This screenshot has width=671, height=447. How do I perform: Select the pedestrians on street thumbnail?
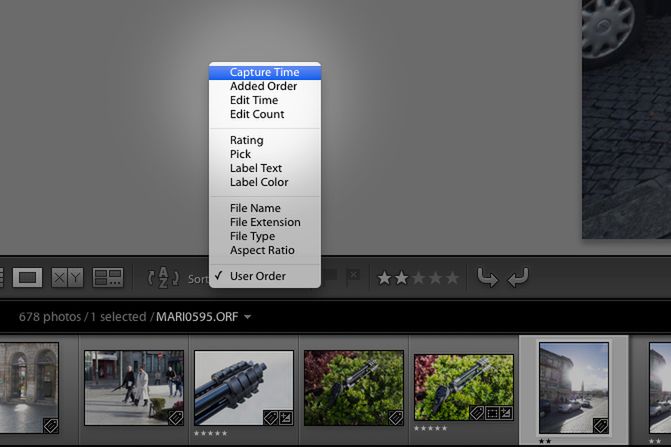tap(134, 388)
